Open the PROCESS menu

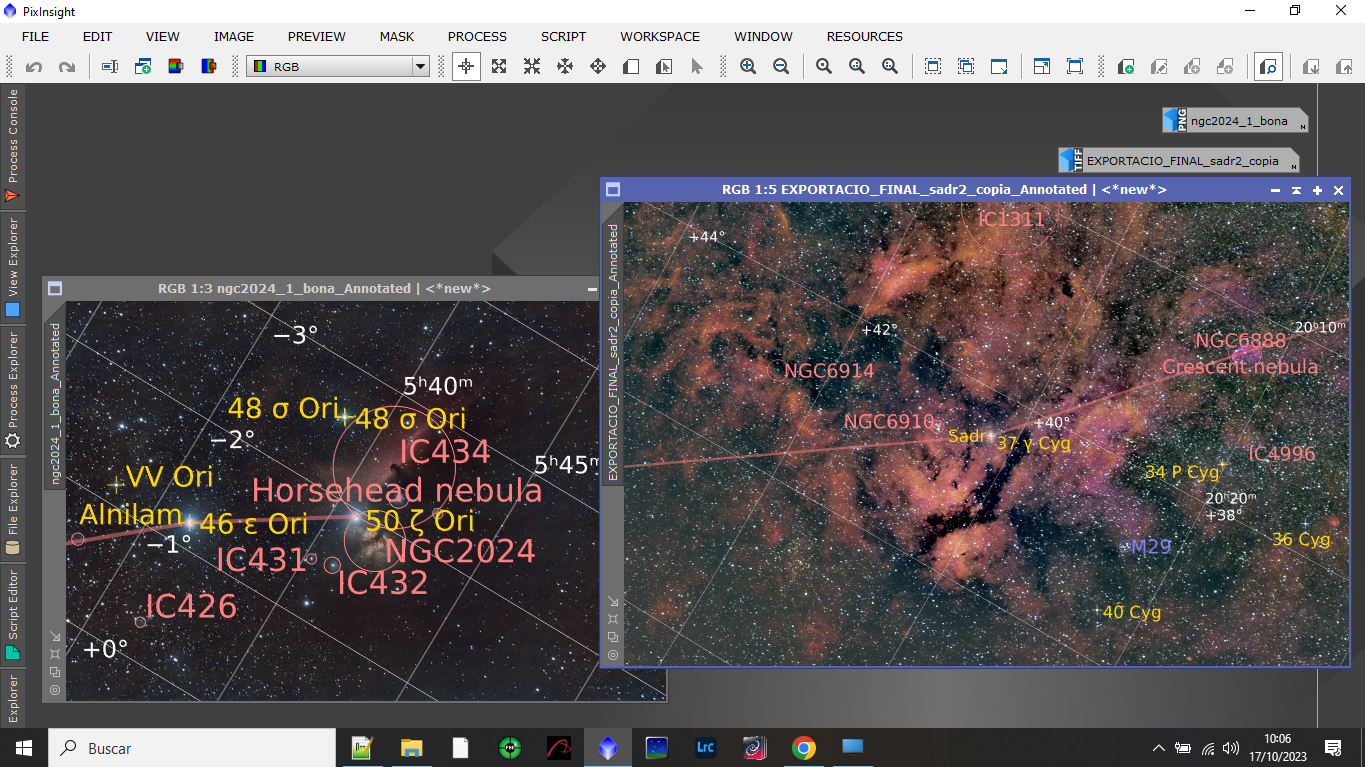(477, 36)
